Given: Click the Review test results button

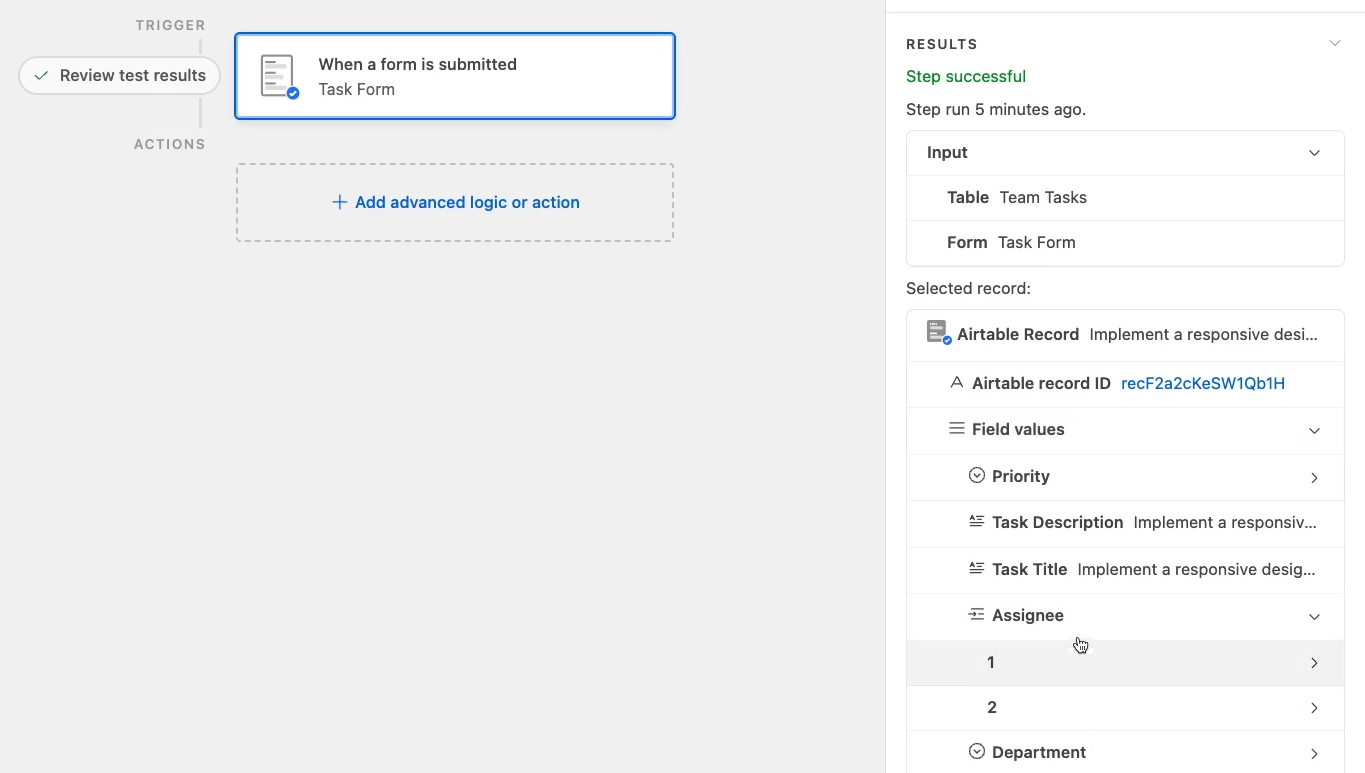Looking at the screenshot, I should [x=119, y=76].
